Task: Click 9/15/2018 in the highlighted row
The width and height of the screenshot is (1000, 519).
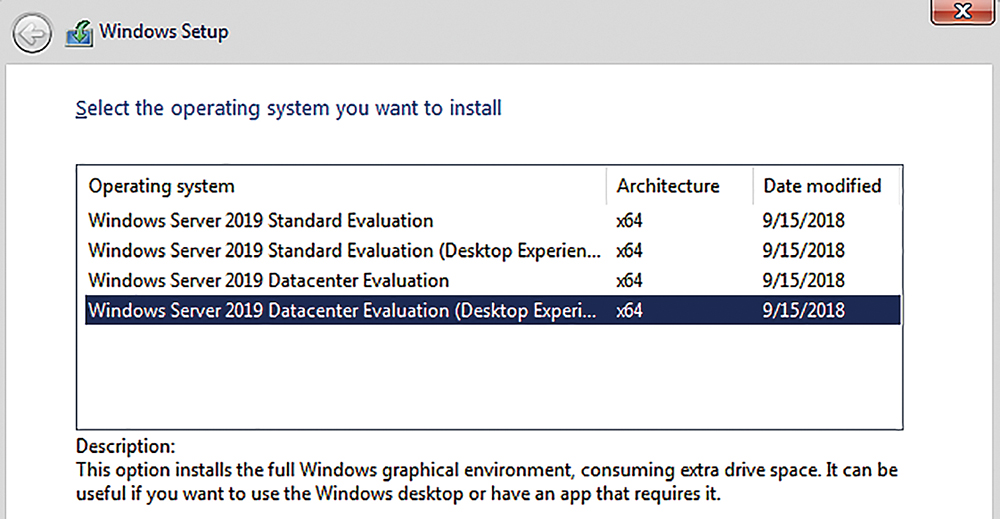Action: tap(804, 311)
